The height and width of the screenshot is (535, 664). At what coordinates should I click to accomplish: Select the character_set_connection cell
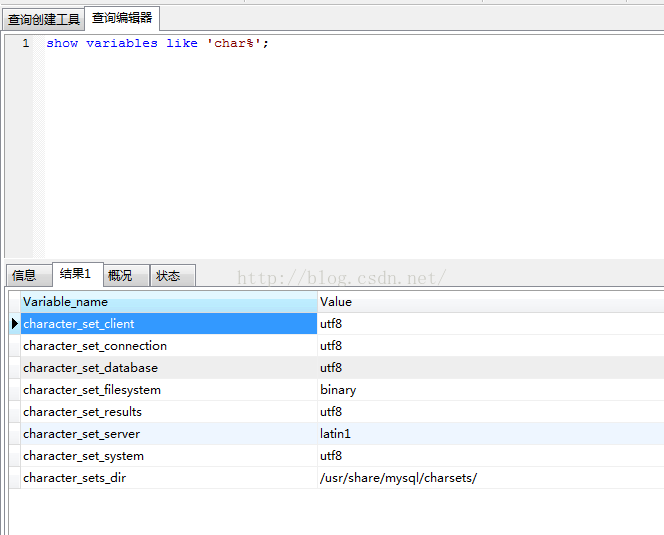pos(169,346)
